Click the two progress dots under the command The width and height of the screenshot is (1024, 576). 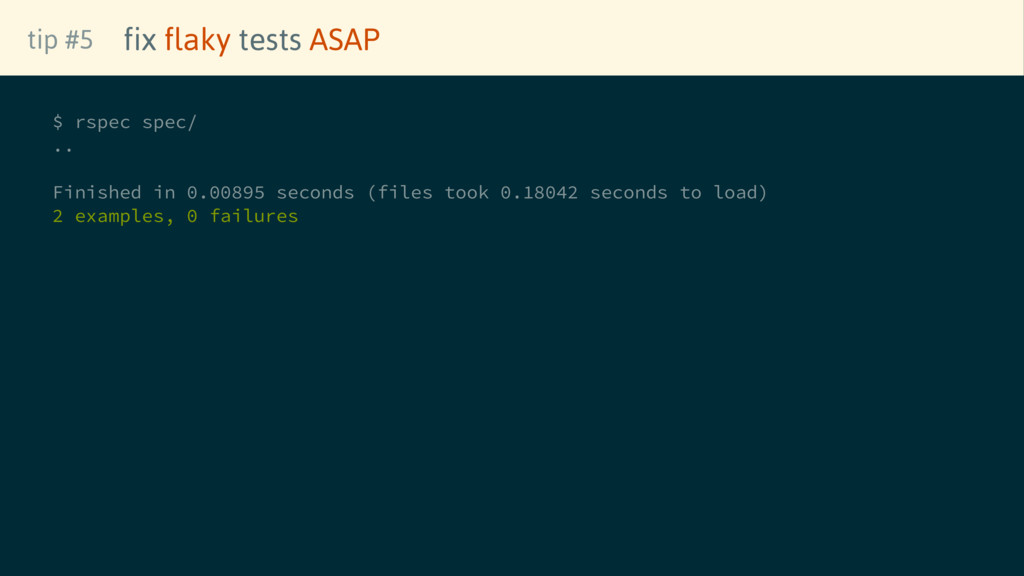click(x=63, y=150)
